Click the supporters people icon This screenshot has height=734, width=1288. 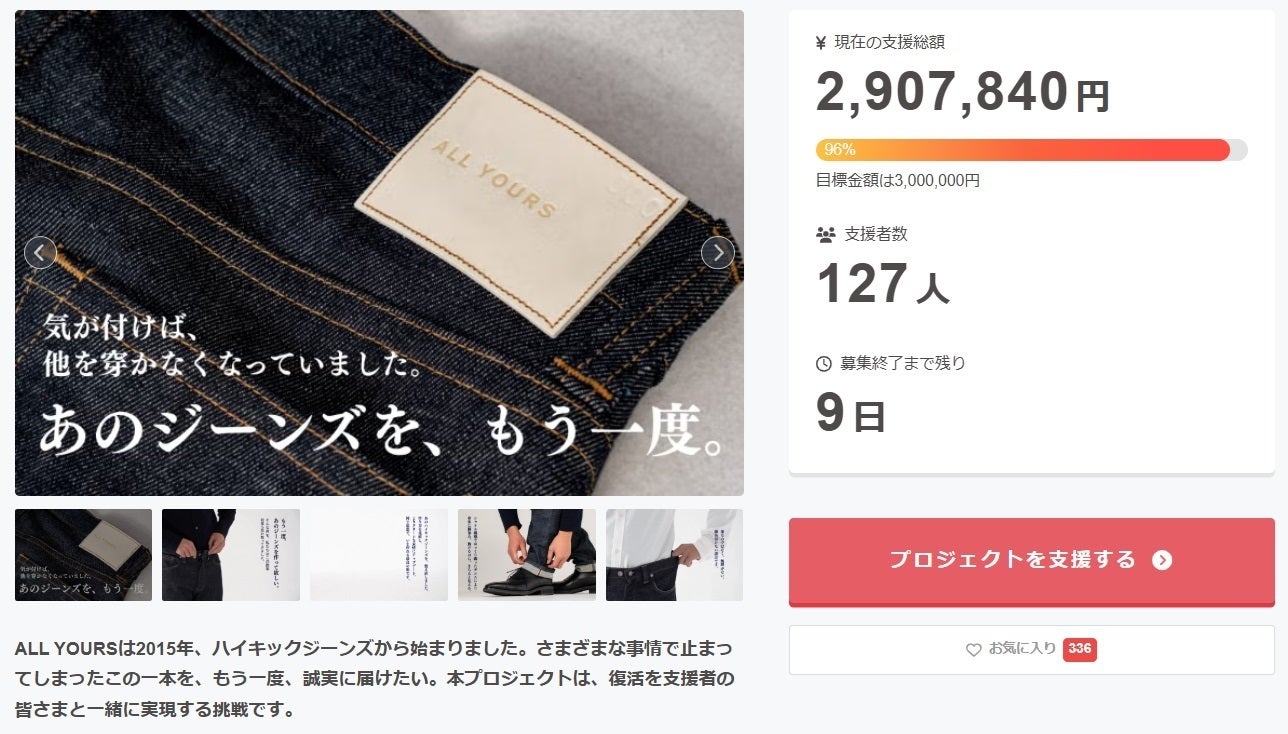point(826,235)
